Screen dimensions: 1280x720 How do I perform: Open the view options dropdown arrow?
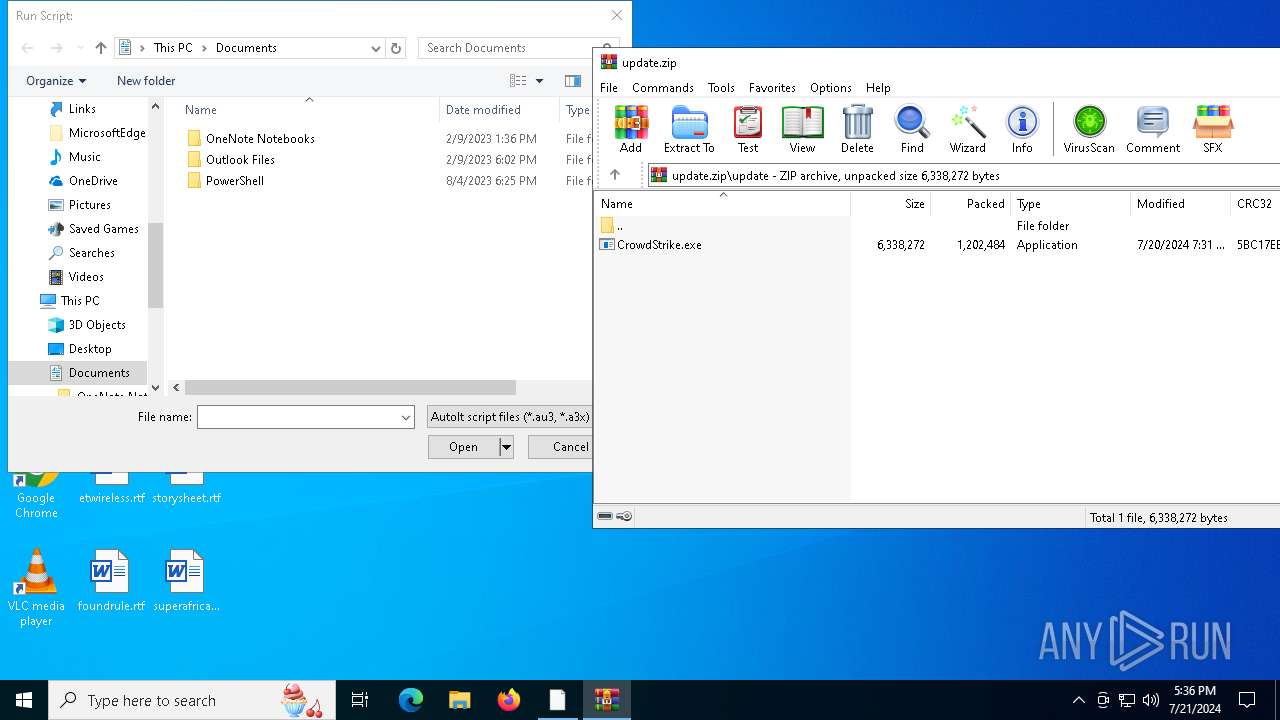pos(539,81)
